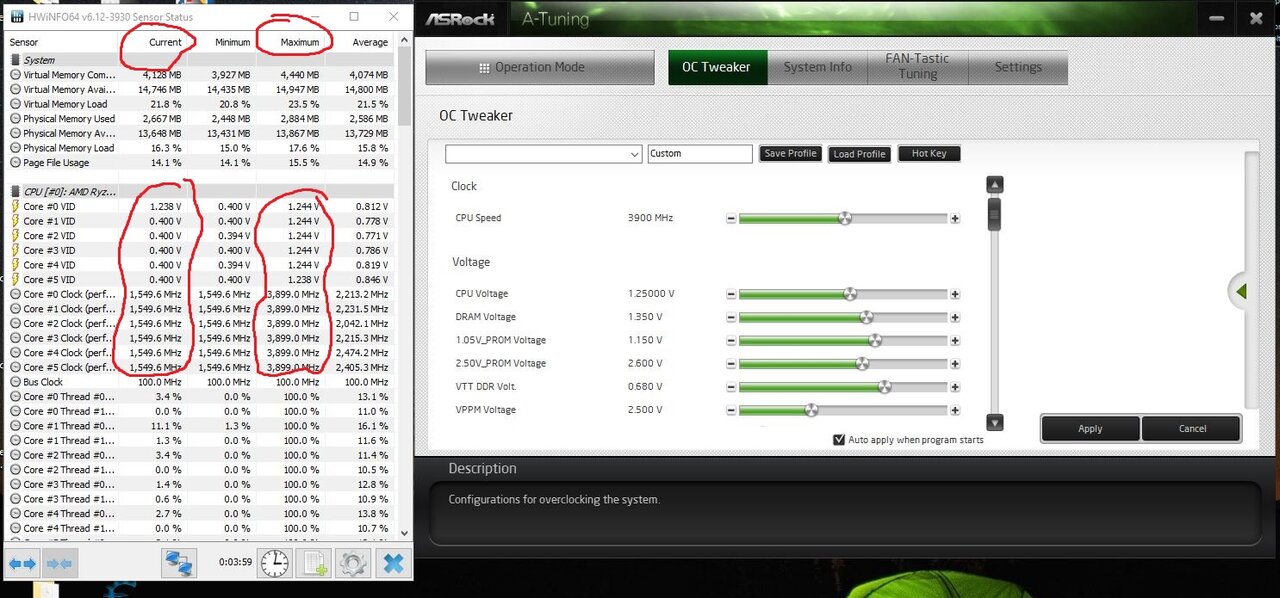Increase 2.50V_PROM Voltage with plus icon
Image resolution: width=1280 pixels, height=598 pixels.
point(955,364)
